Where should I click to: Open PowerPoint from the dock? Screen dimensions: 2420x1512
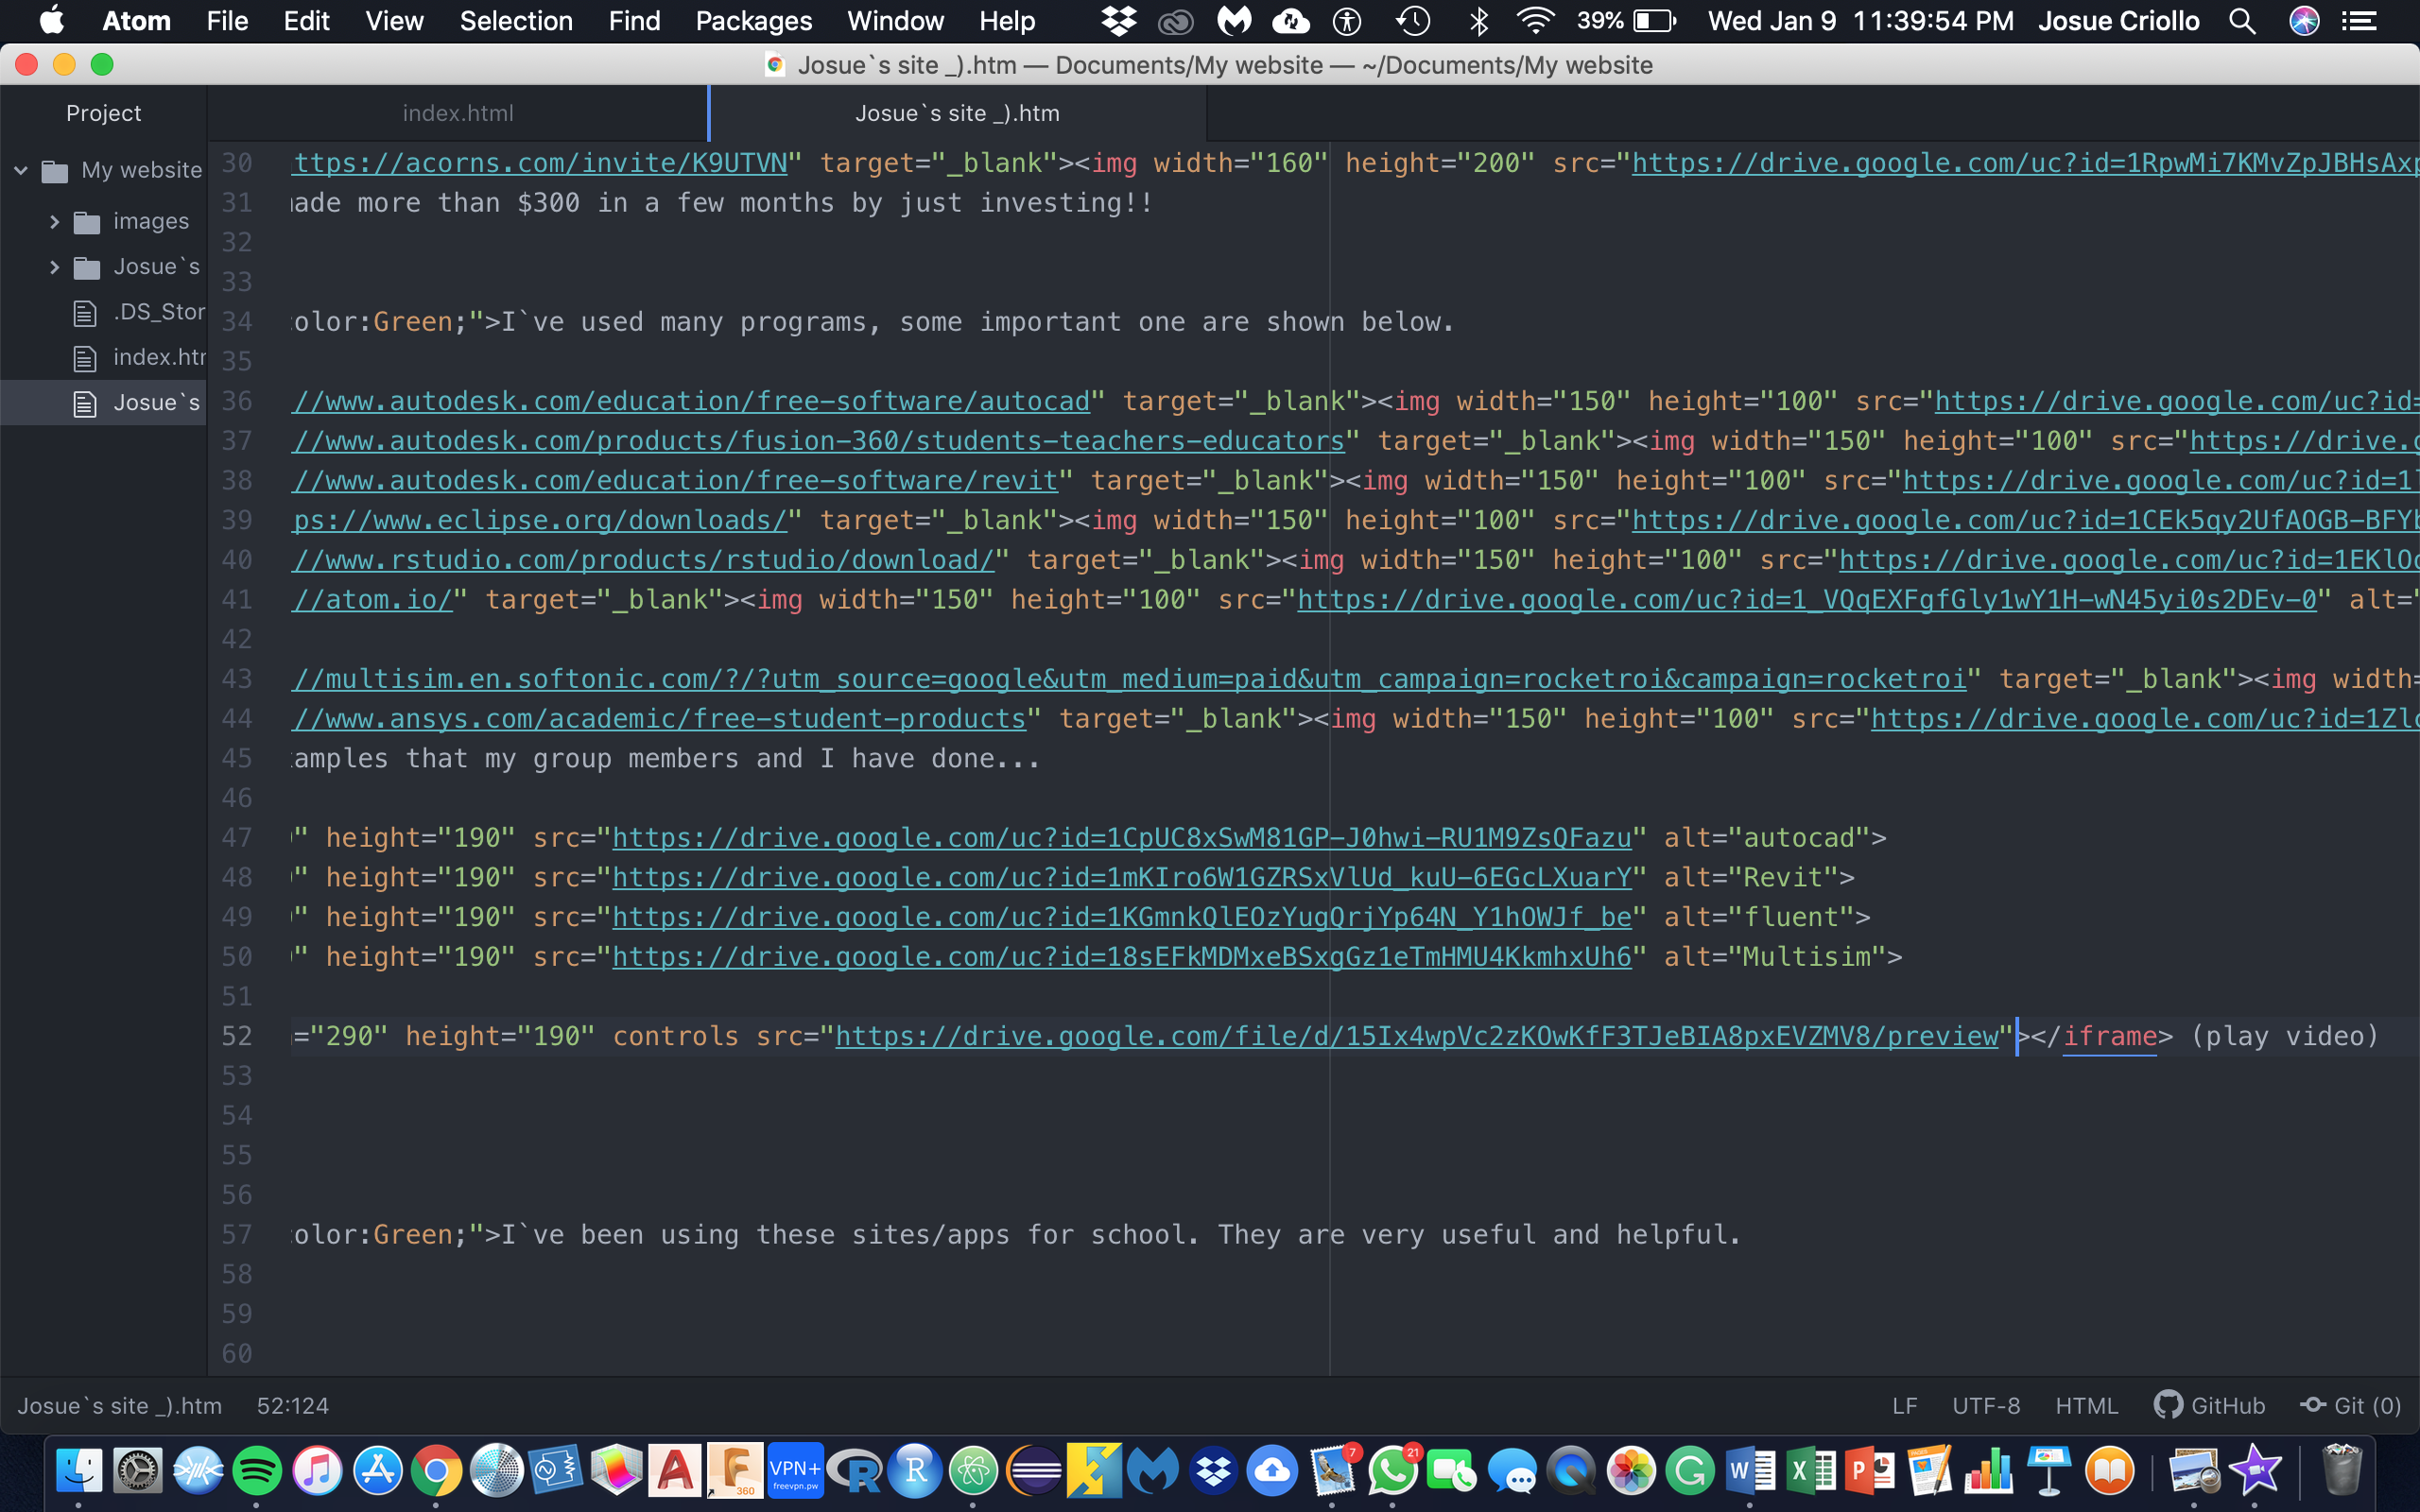click(x=1870, y=1470)
